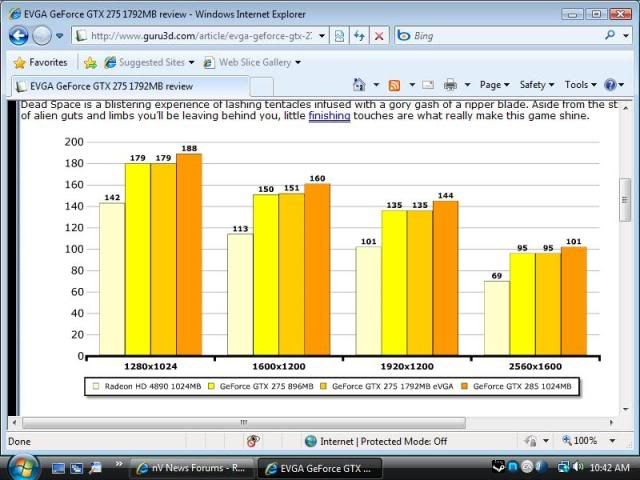Open the search provider dropdown arrow
Viewport: 640px width, 480px height.
coord(626,36)
